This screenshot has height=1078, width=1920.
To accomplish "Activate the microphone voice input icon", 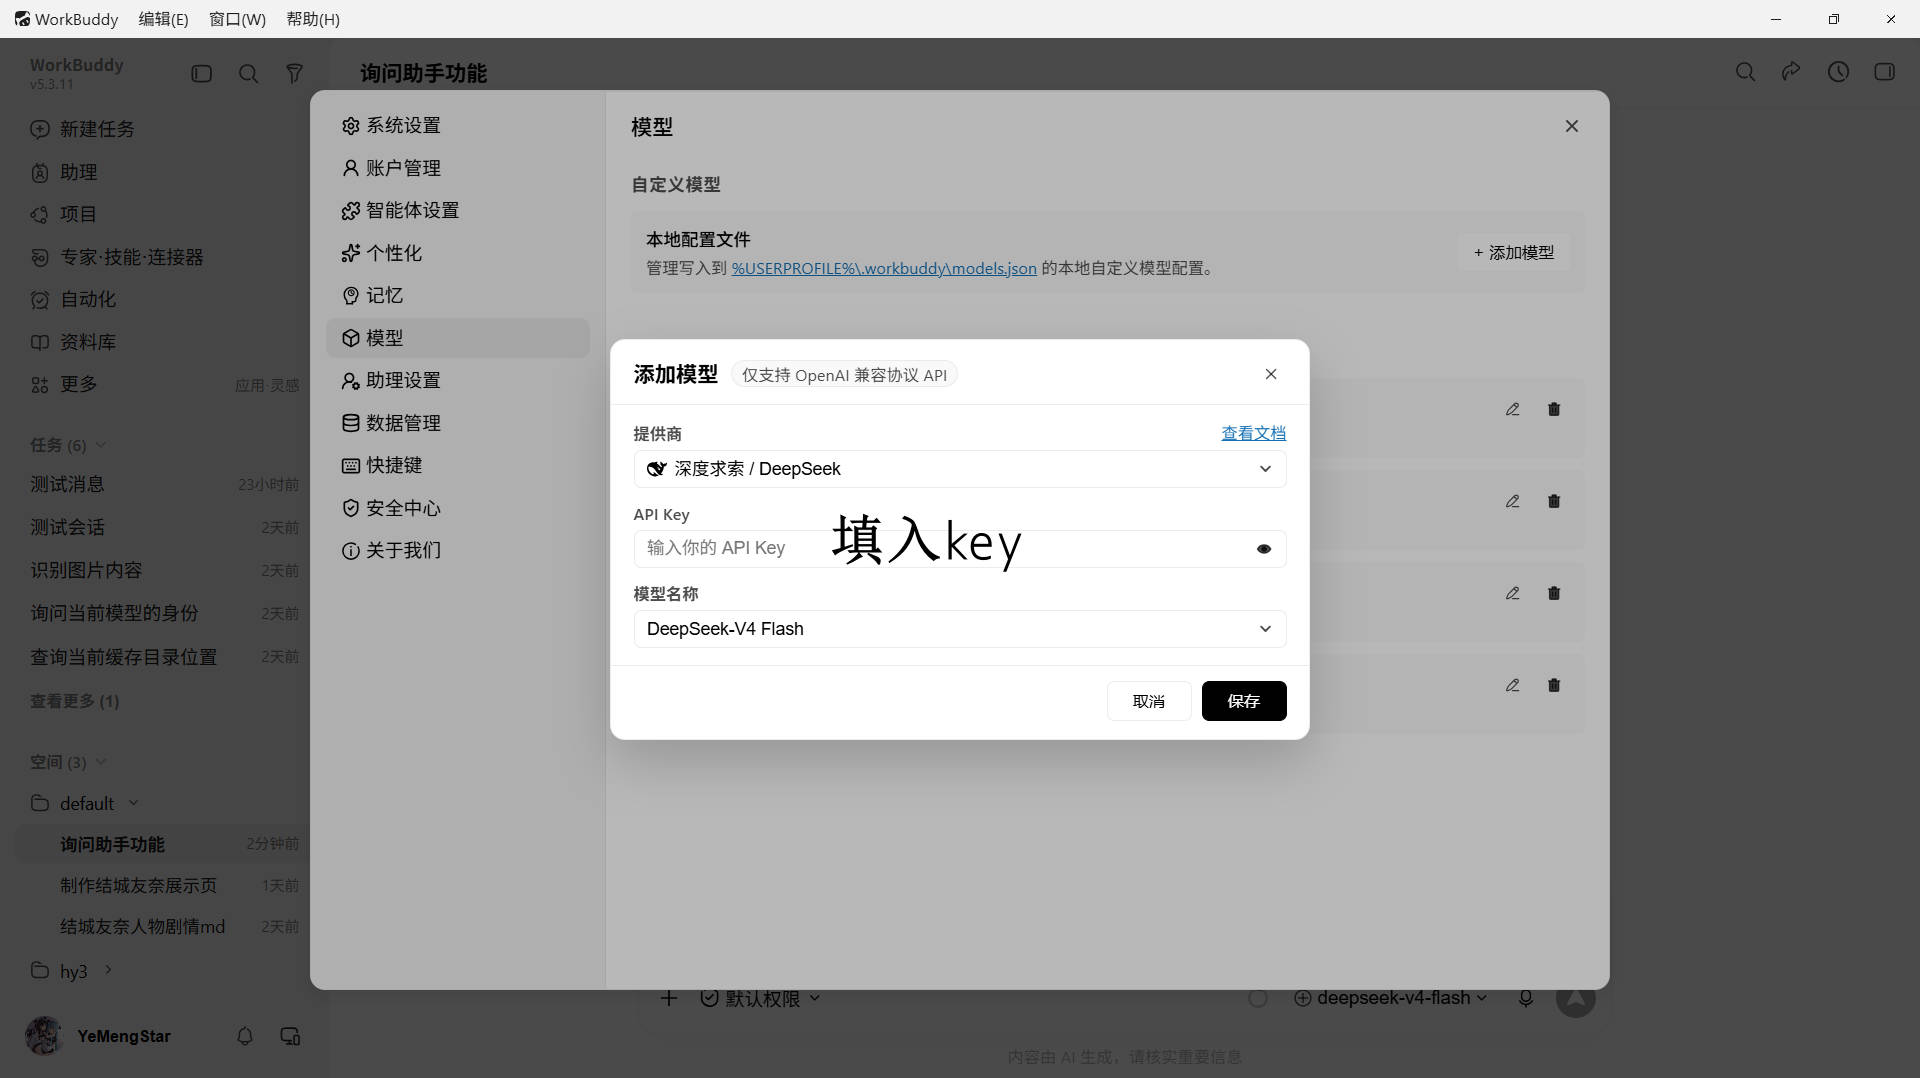I will tap(1526, 998).
